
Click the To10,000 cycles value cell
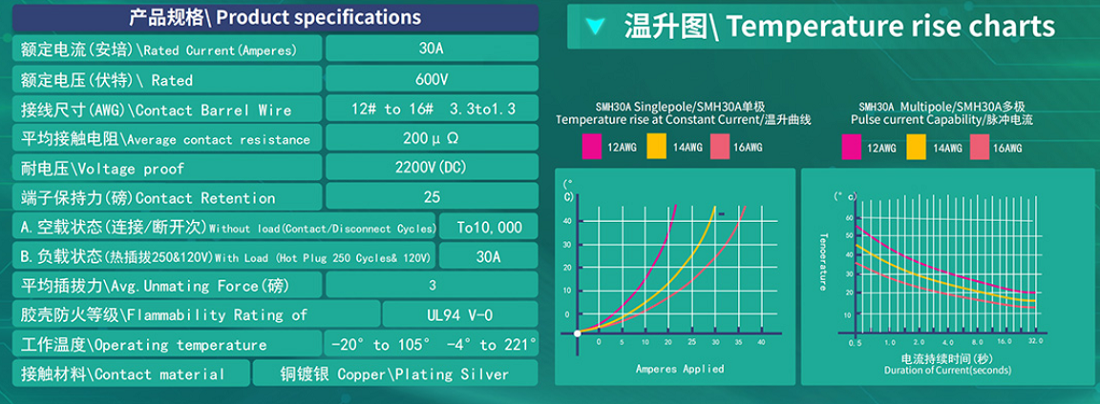[x=489, y=227]
